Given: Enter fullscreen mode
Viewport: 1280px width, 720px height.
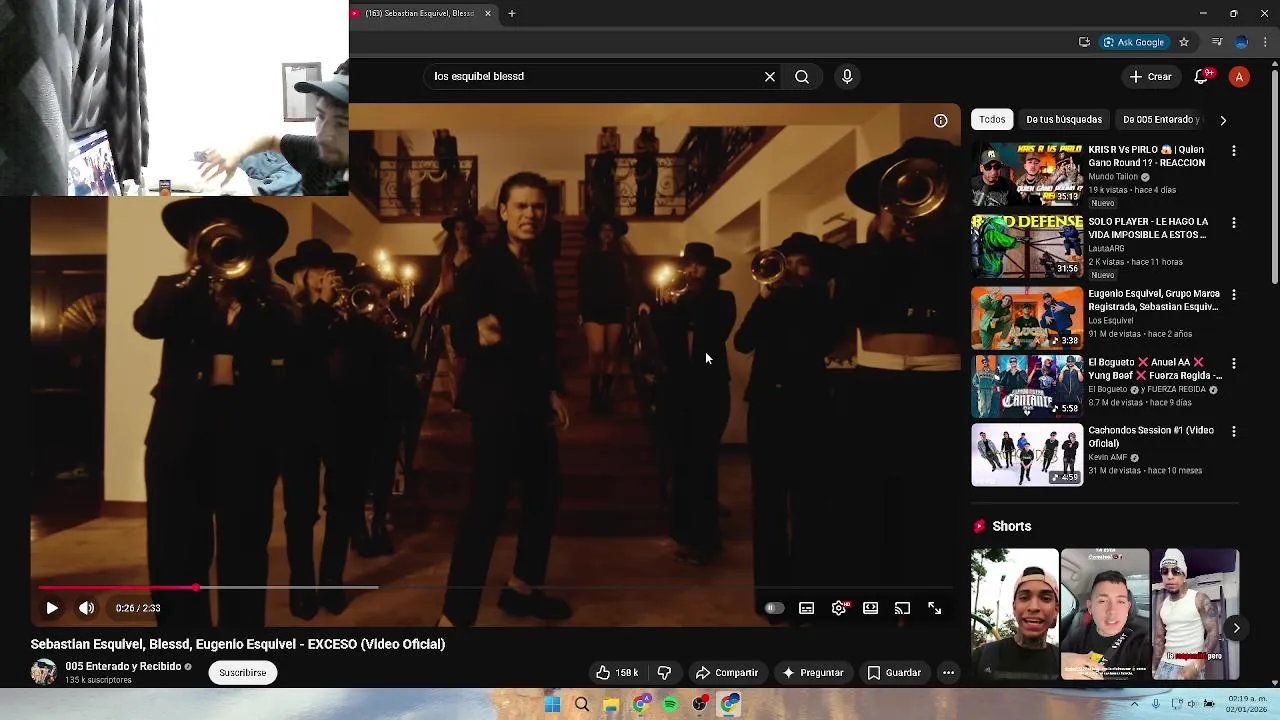Looking at the screenshot, I should tap(934, 608).
